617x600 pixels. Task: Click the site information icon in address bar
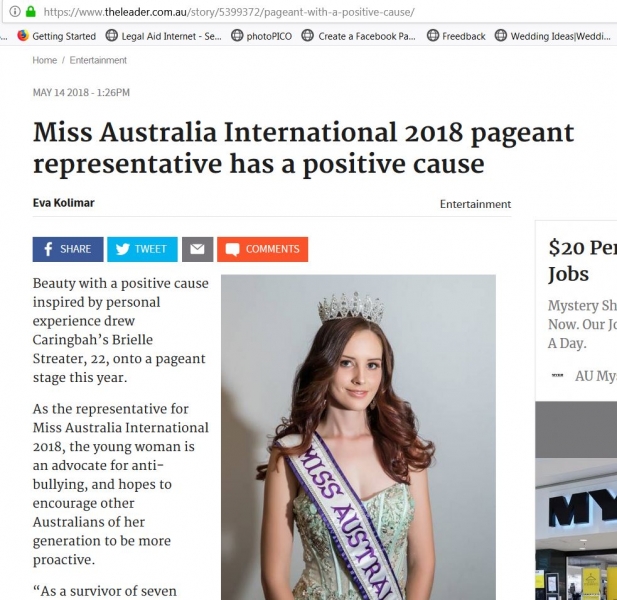click(x=15, y=12)
